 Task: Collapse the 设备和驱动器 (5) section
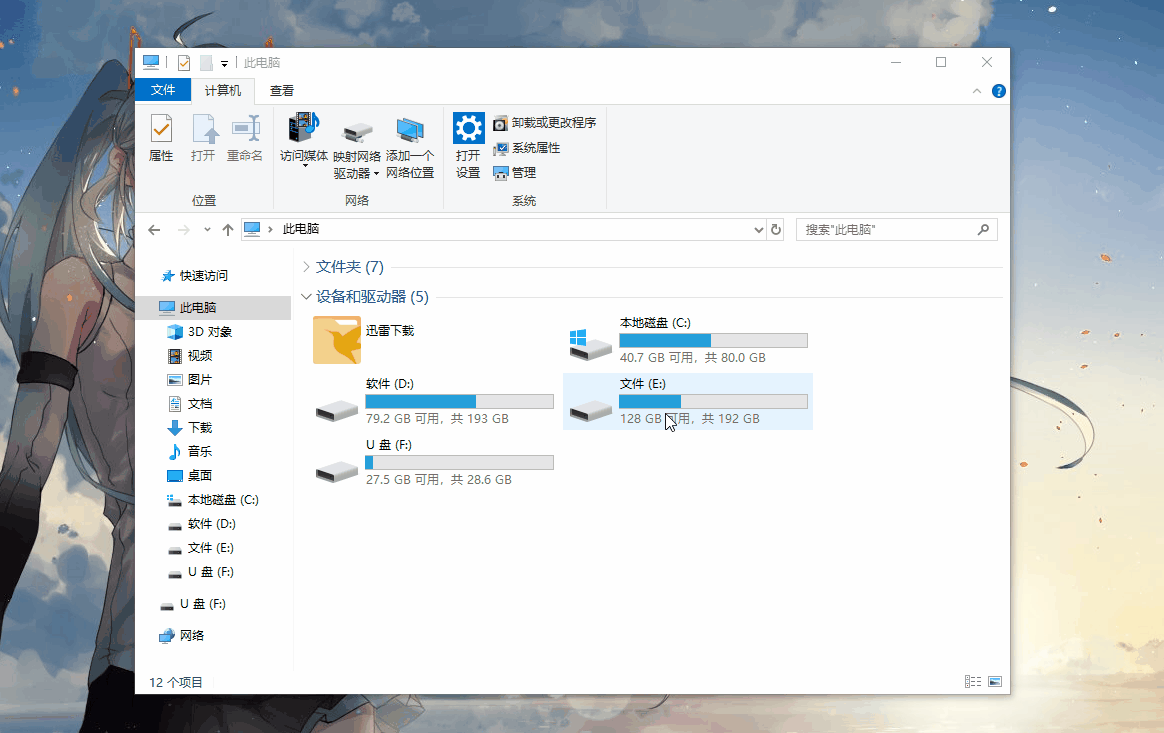point(306,297)
